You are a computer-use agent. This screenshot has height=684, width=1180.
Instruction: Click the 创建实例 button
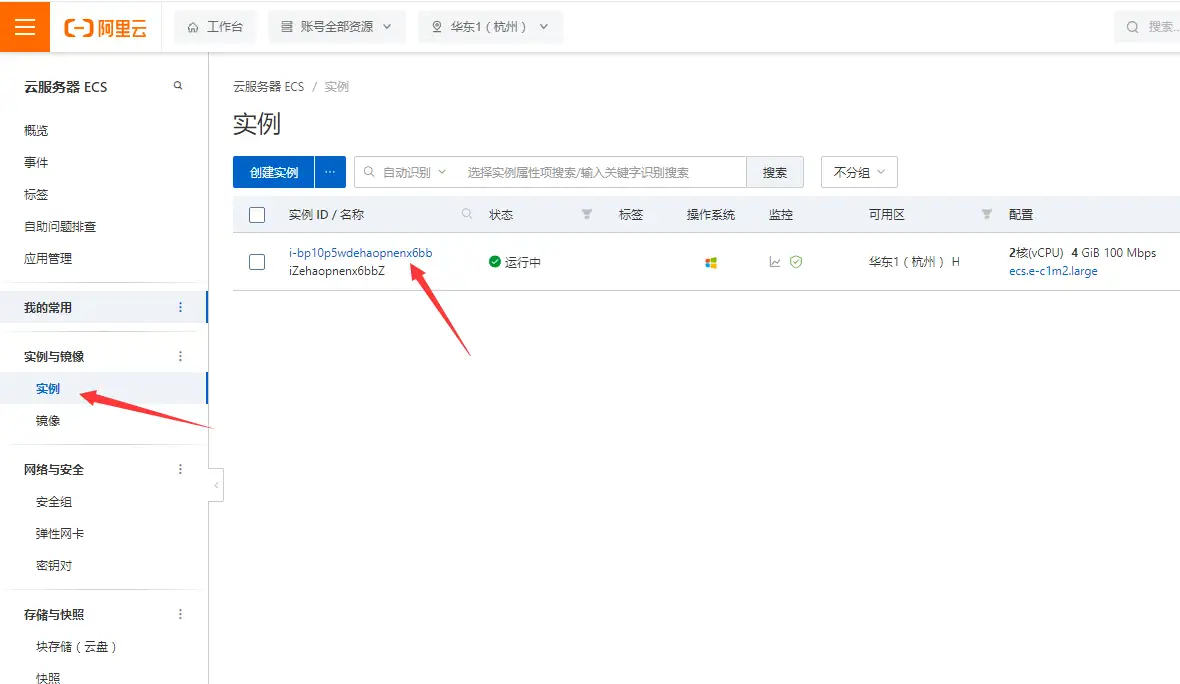(x=274, y=172)
